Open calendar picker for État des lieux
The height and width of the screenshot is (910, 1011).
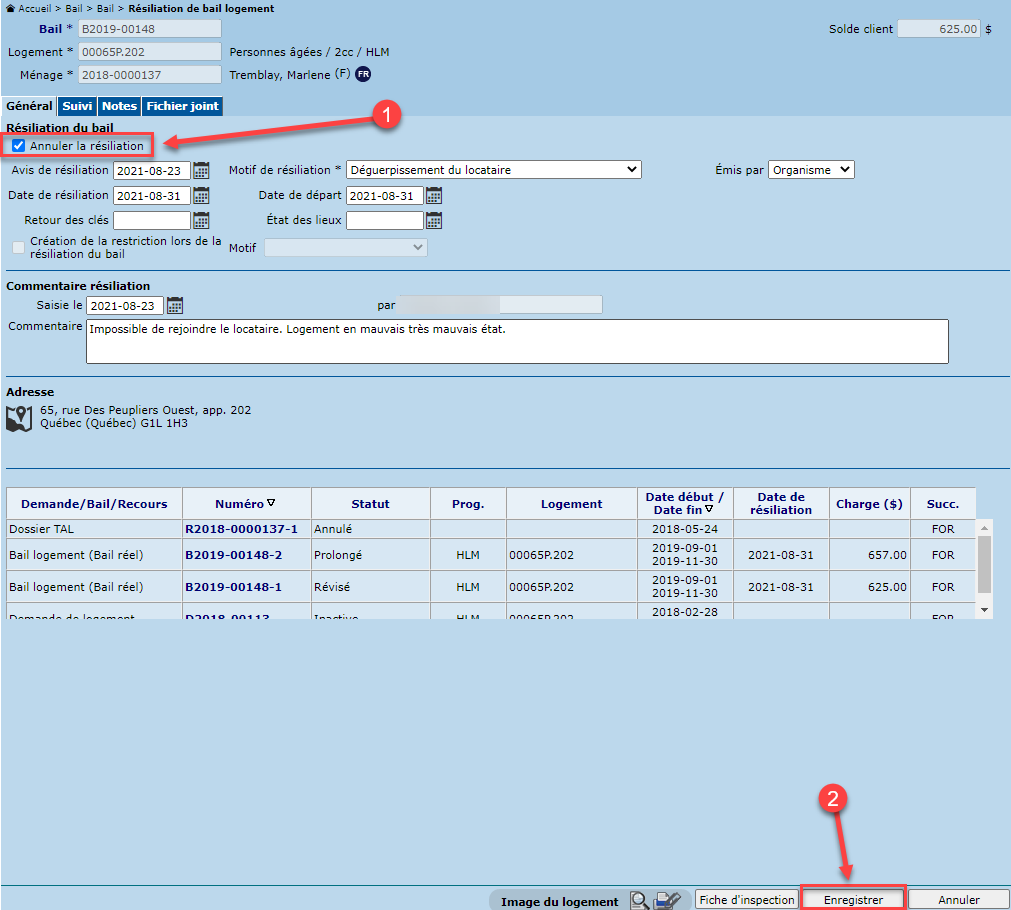[433, 220]
